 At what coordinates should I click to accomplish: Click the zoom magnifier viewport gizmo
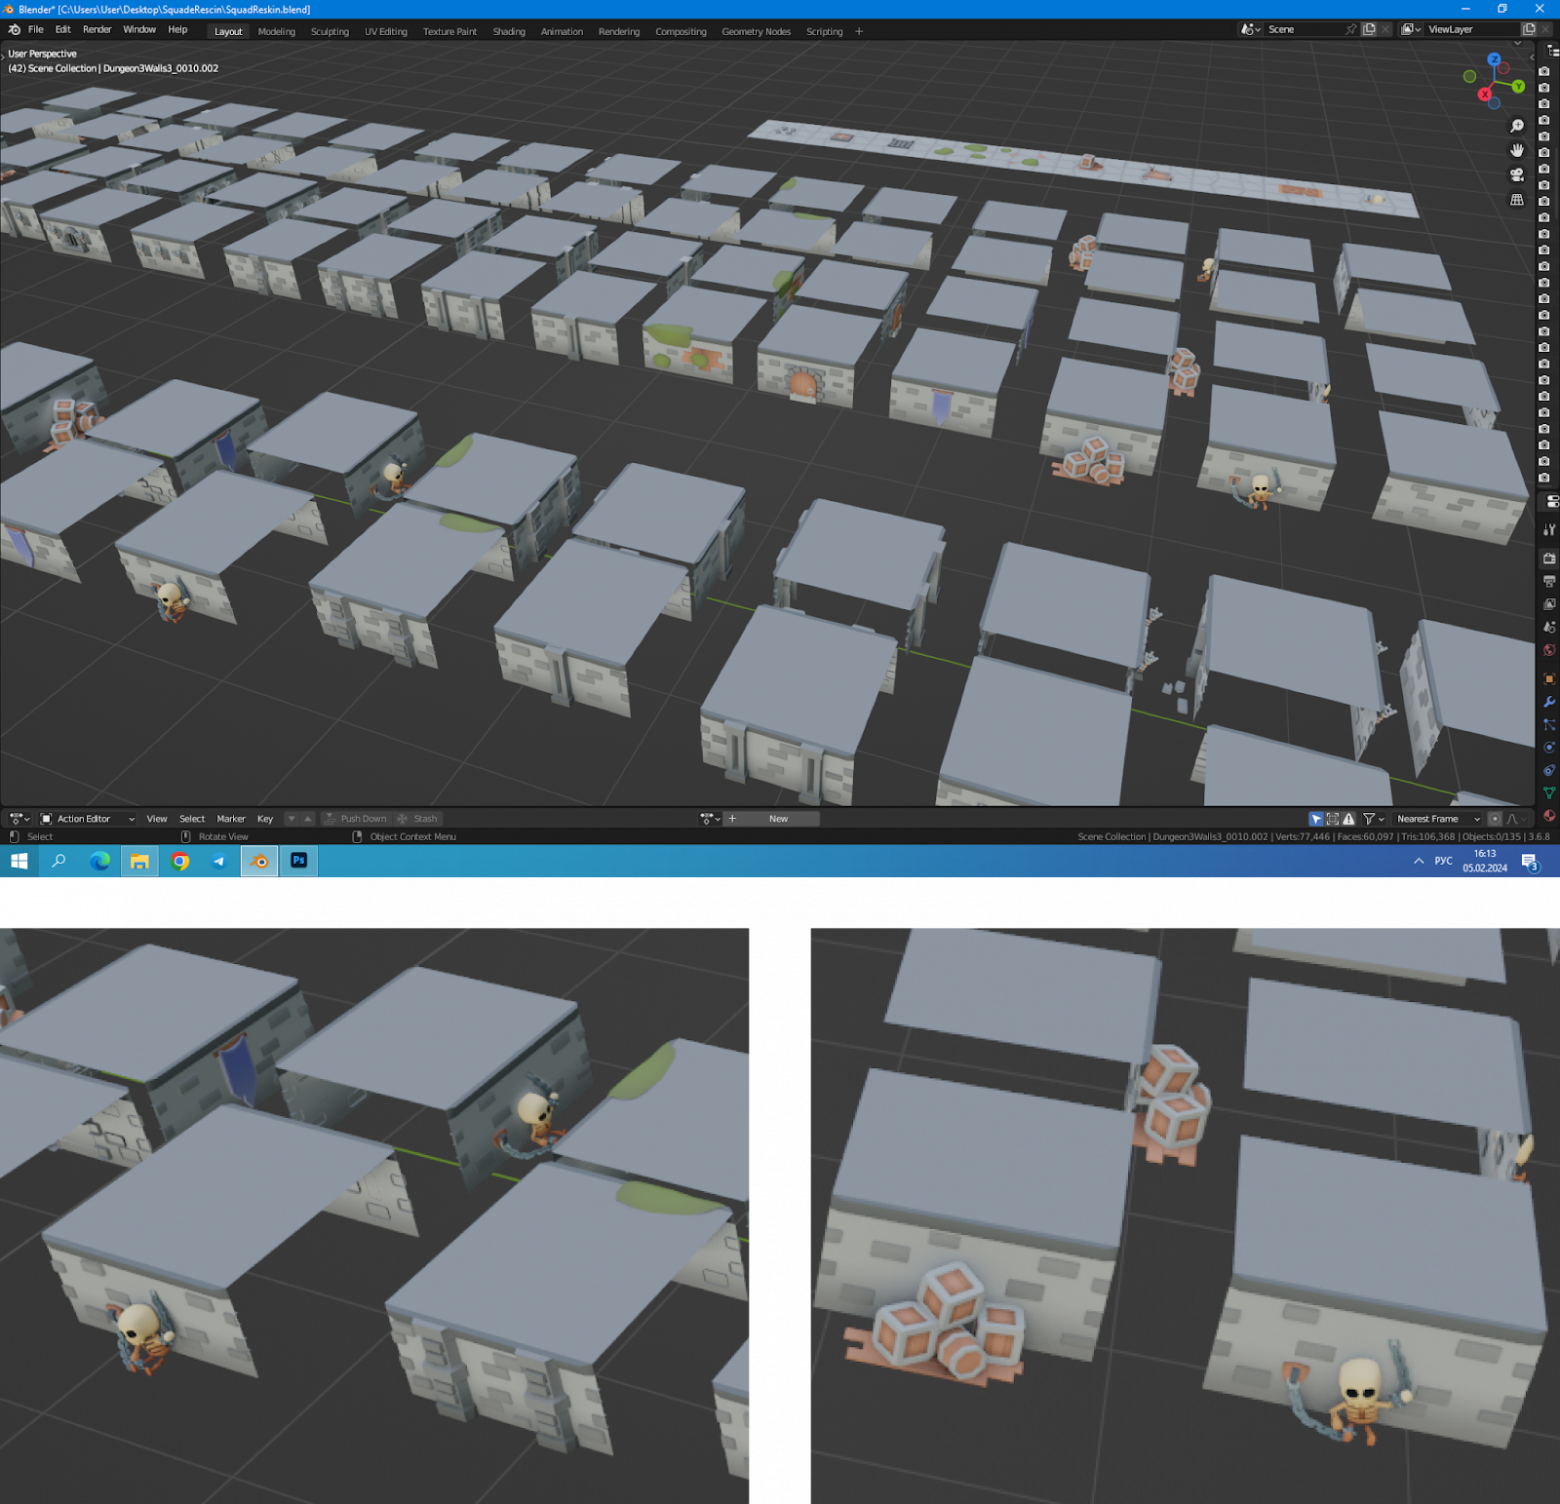point(1517,126)
